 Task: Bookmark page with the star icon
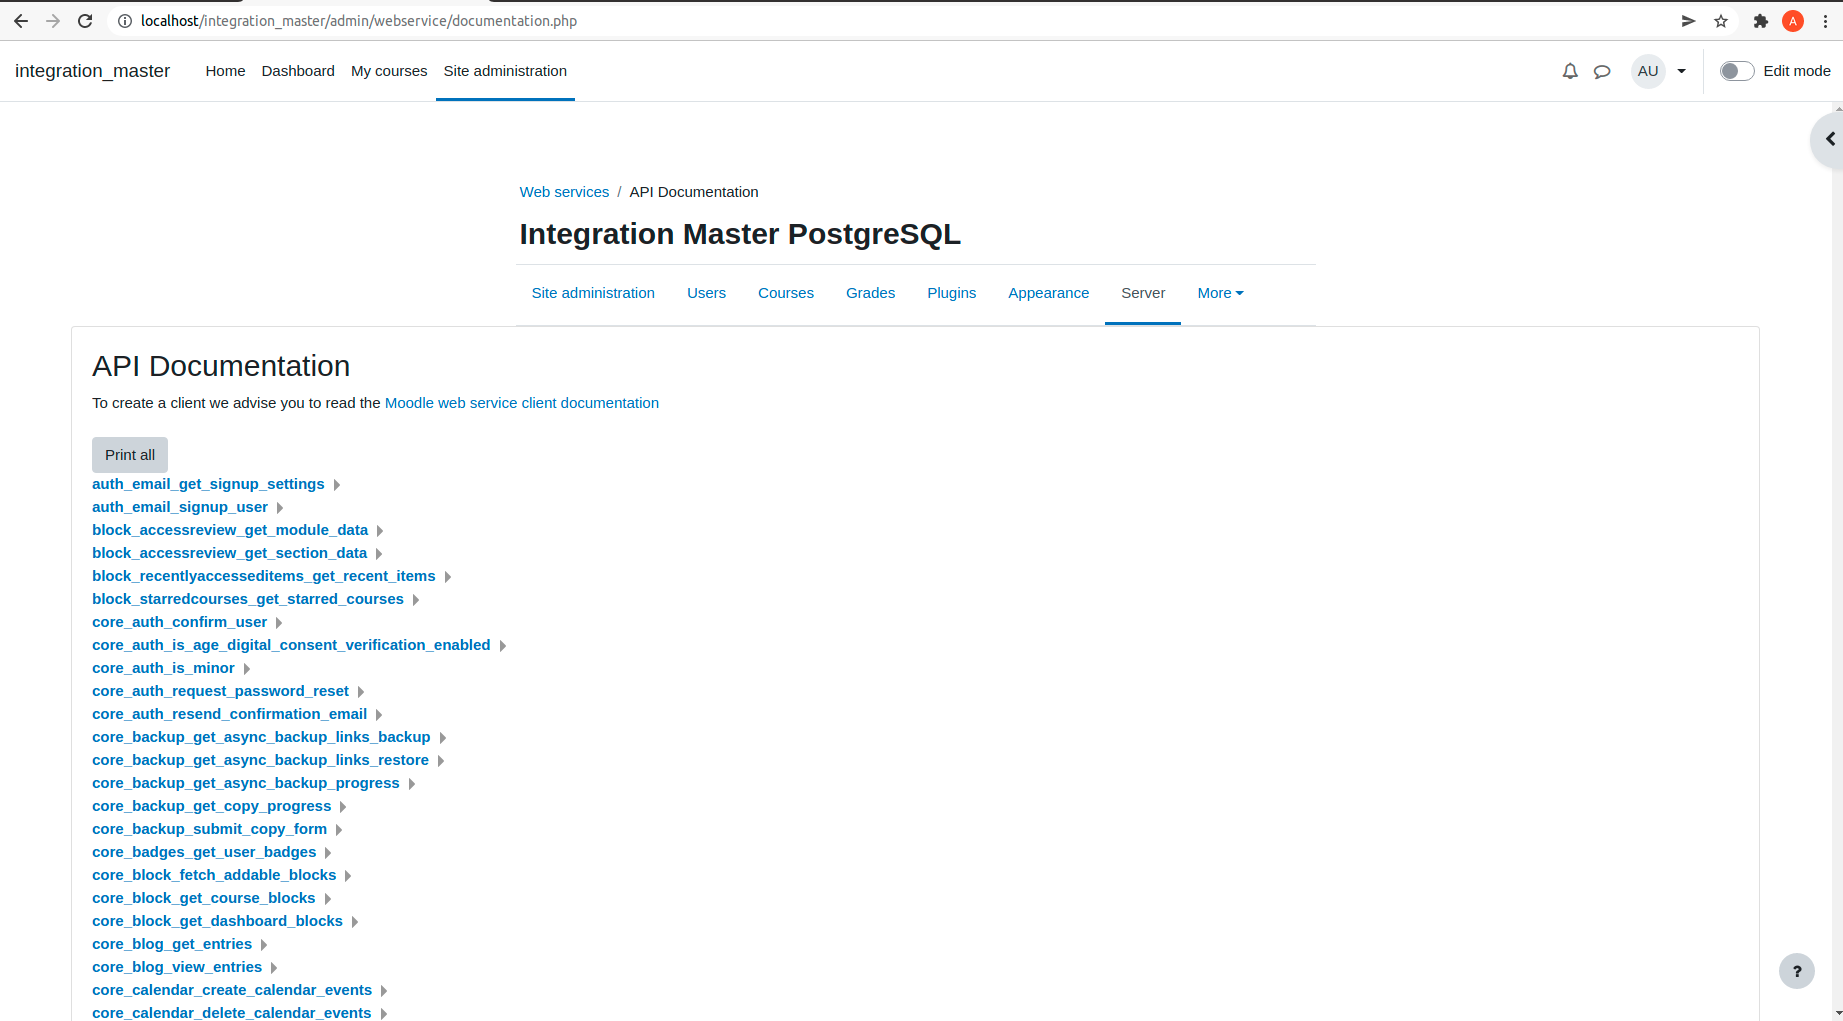pyautogui.click(x=1721, y=21)
